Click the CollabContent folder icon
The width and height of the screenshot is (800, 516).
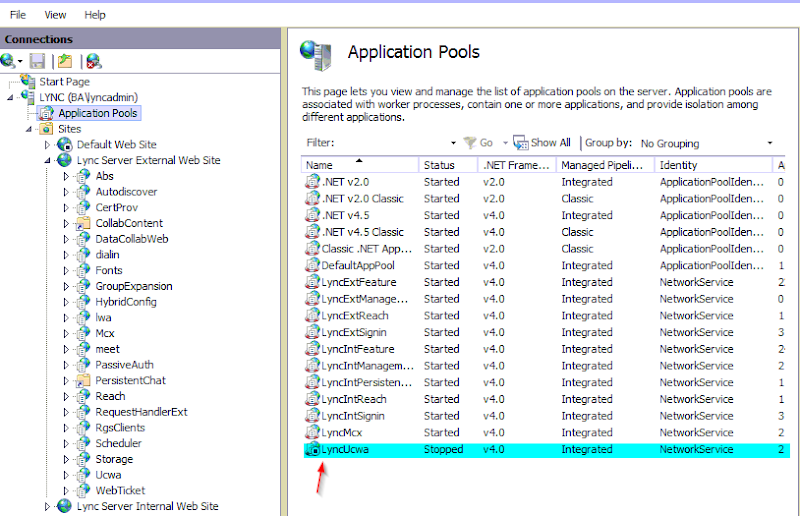pyautogui.click(x=83, y=224)
